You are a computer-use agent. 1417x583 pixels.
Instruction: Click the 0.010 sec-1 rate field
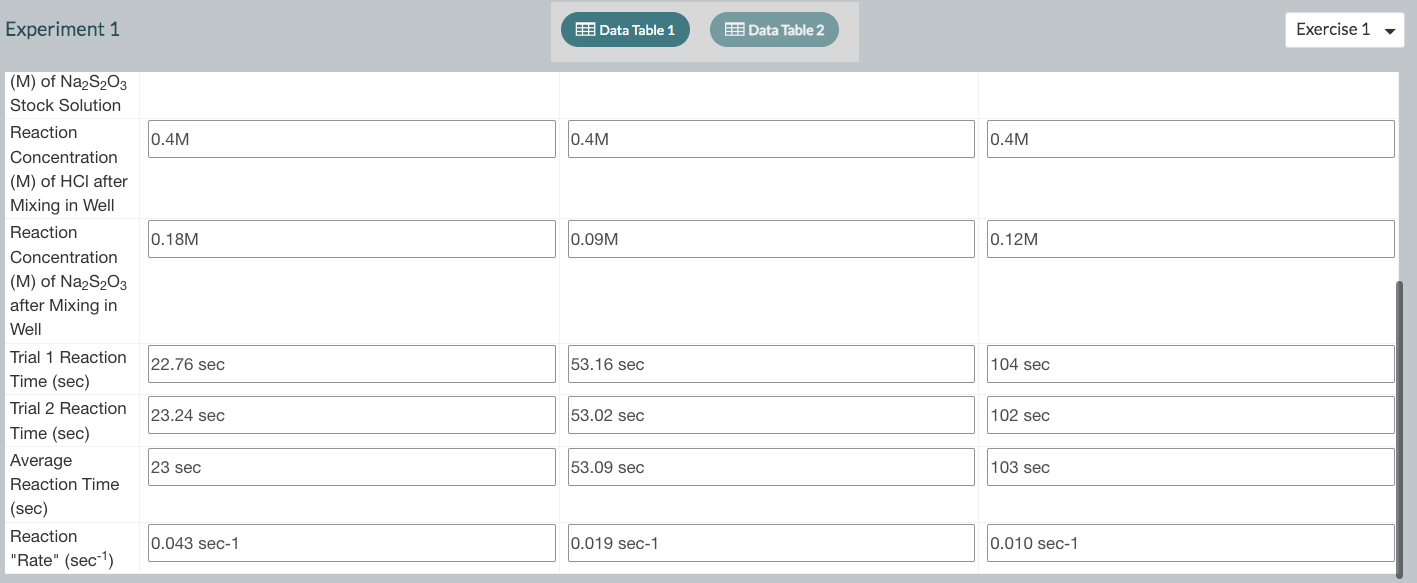point(1189,543)
